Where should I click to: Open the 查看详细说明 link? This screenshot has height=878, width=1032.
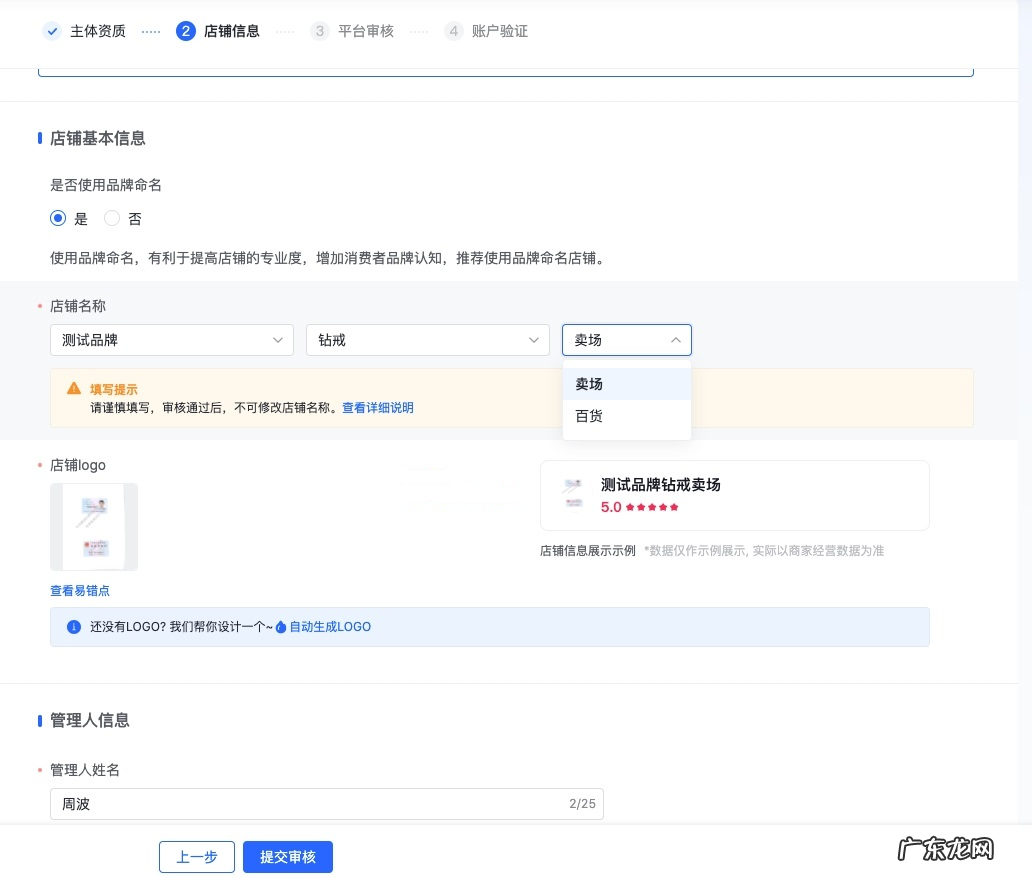point(377,408)
